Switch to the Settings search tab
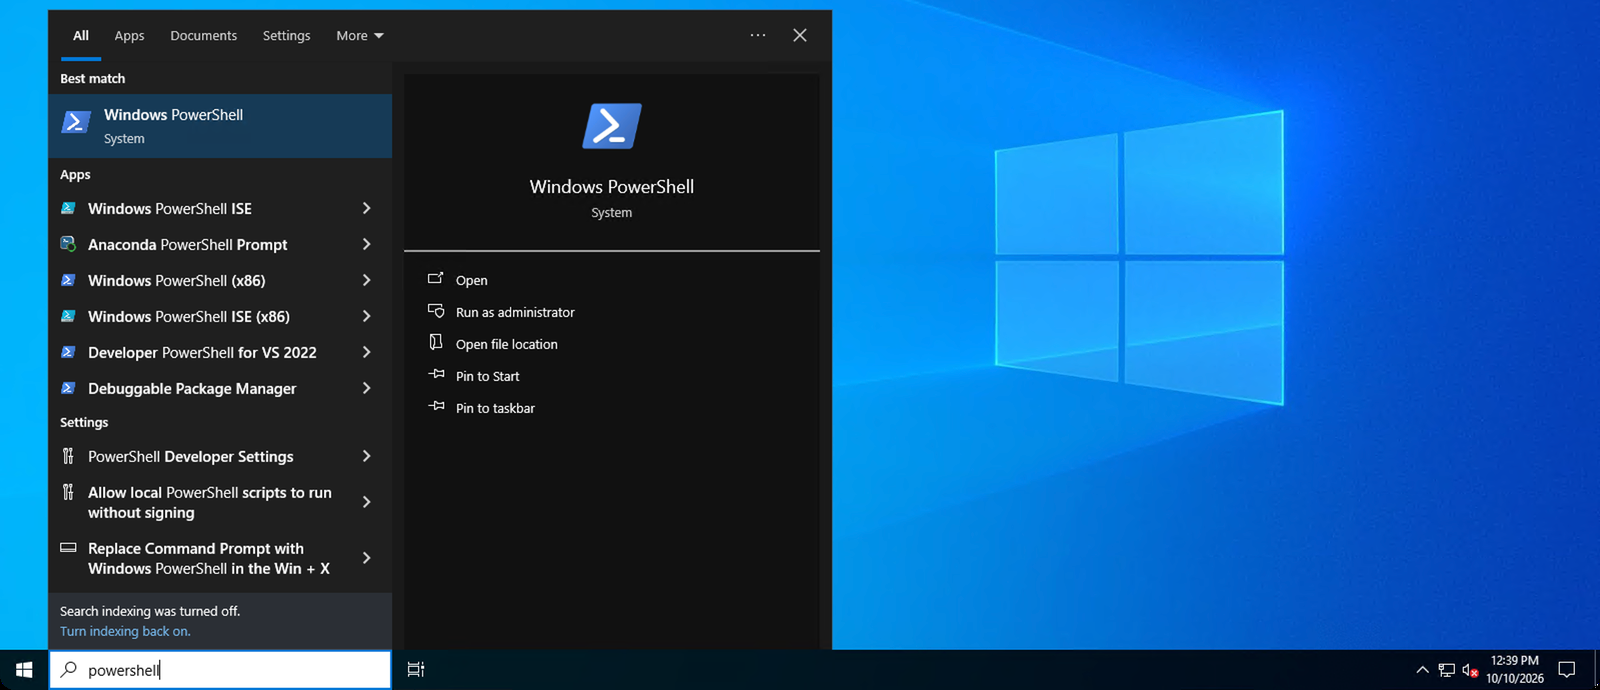 287,35
